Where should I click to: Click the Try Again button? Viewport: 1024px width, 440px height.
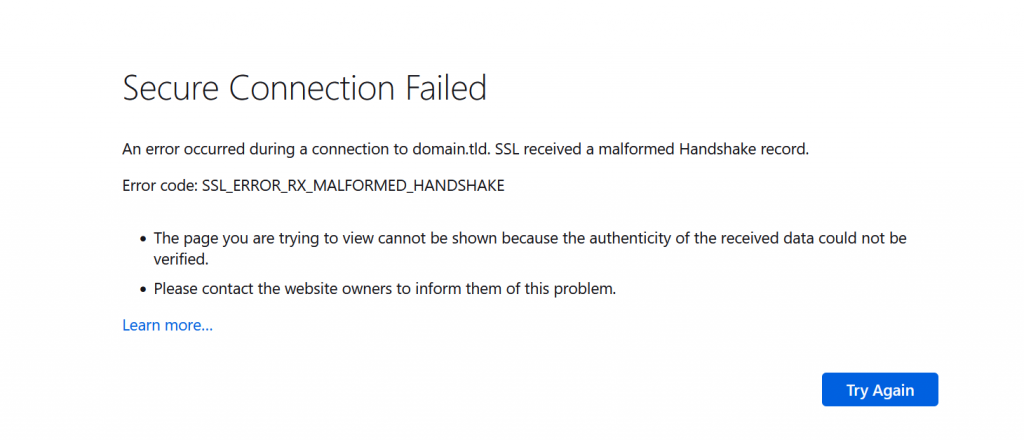click(879, 390)
